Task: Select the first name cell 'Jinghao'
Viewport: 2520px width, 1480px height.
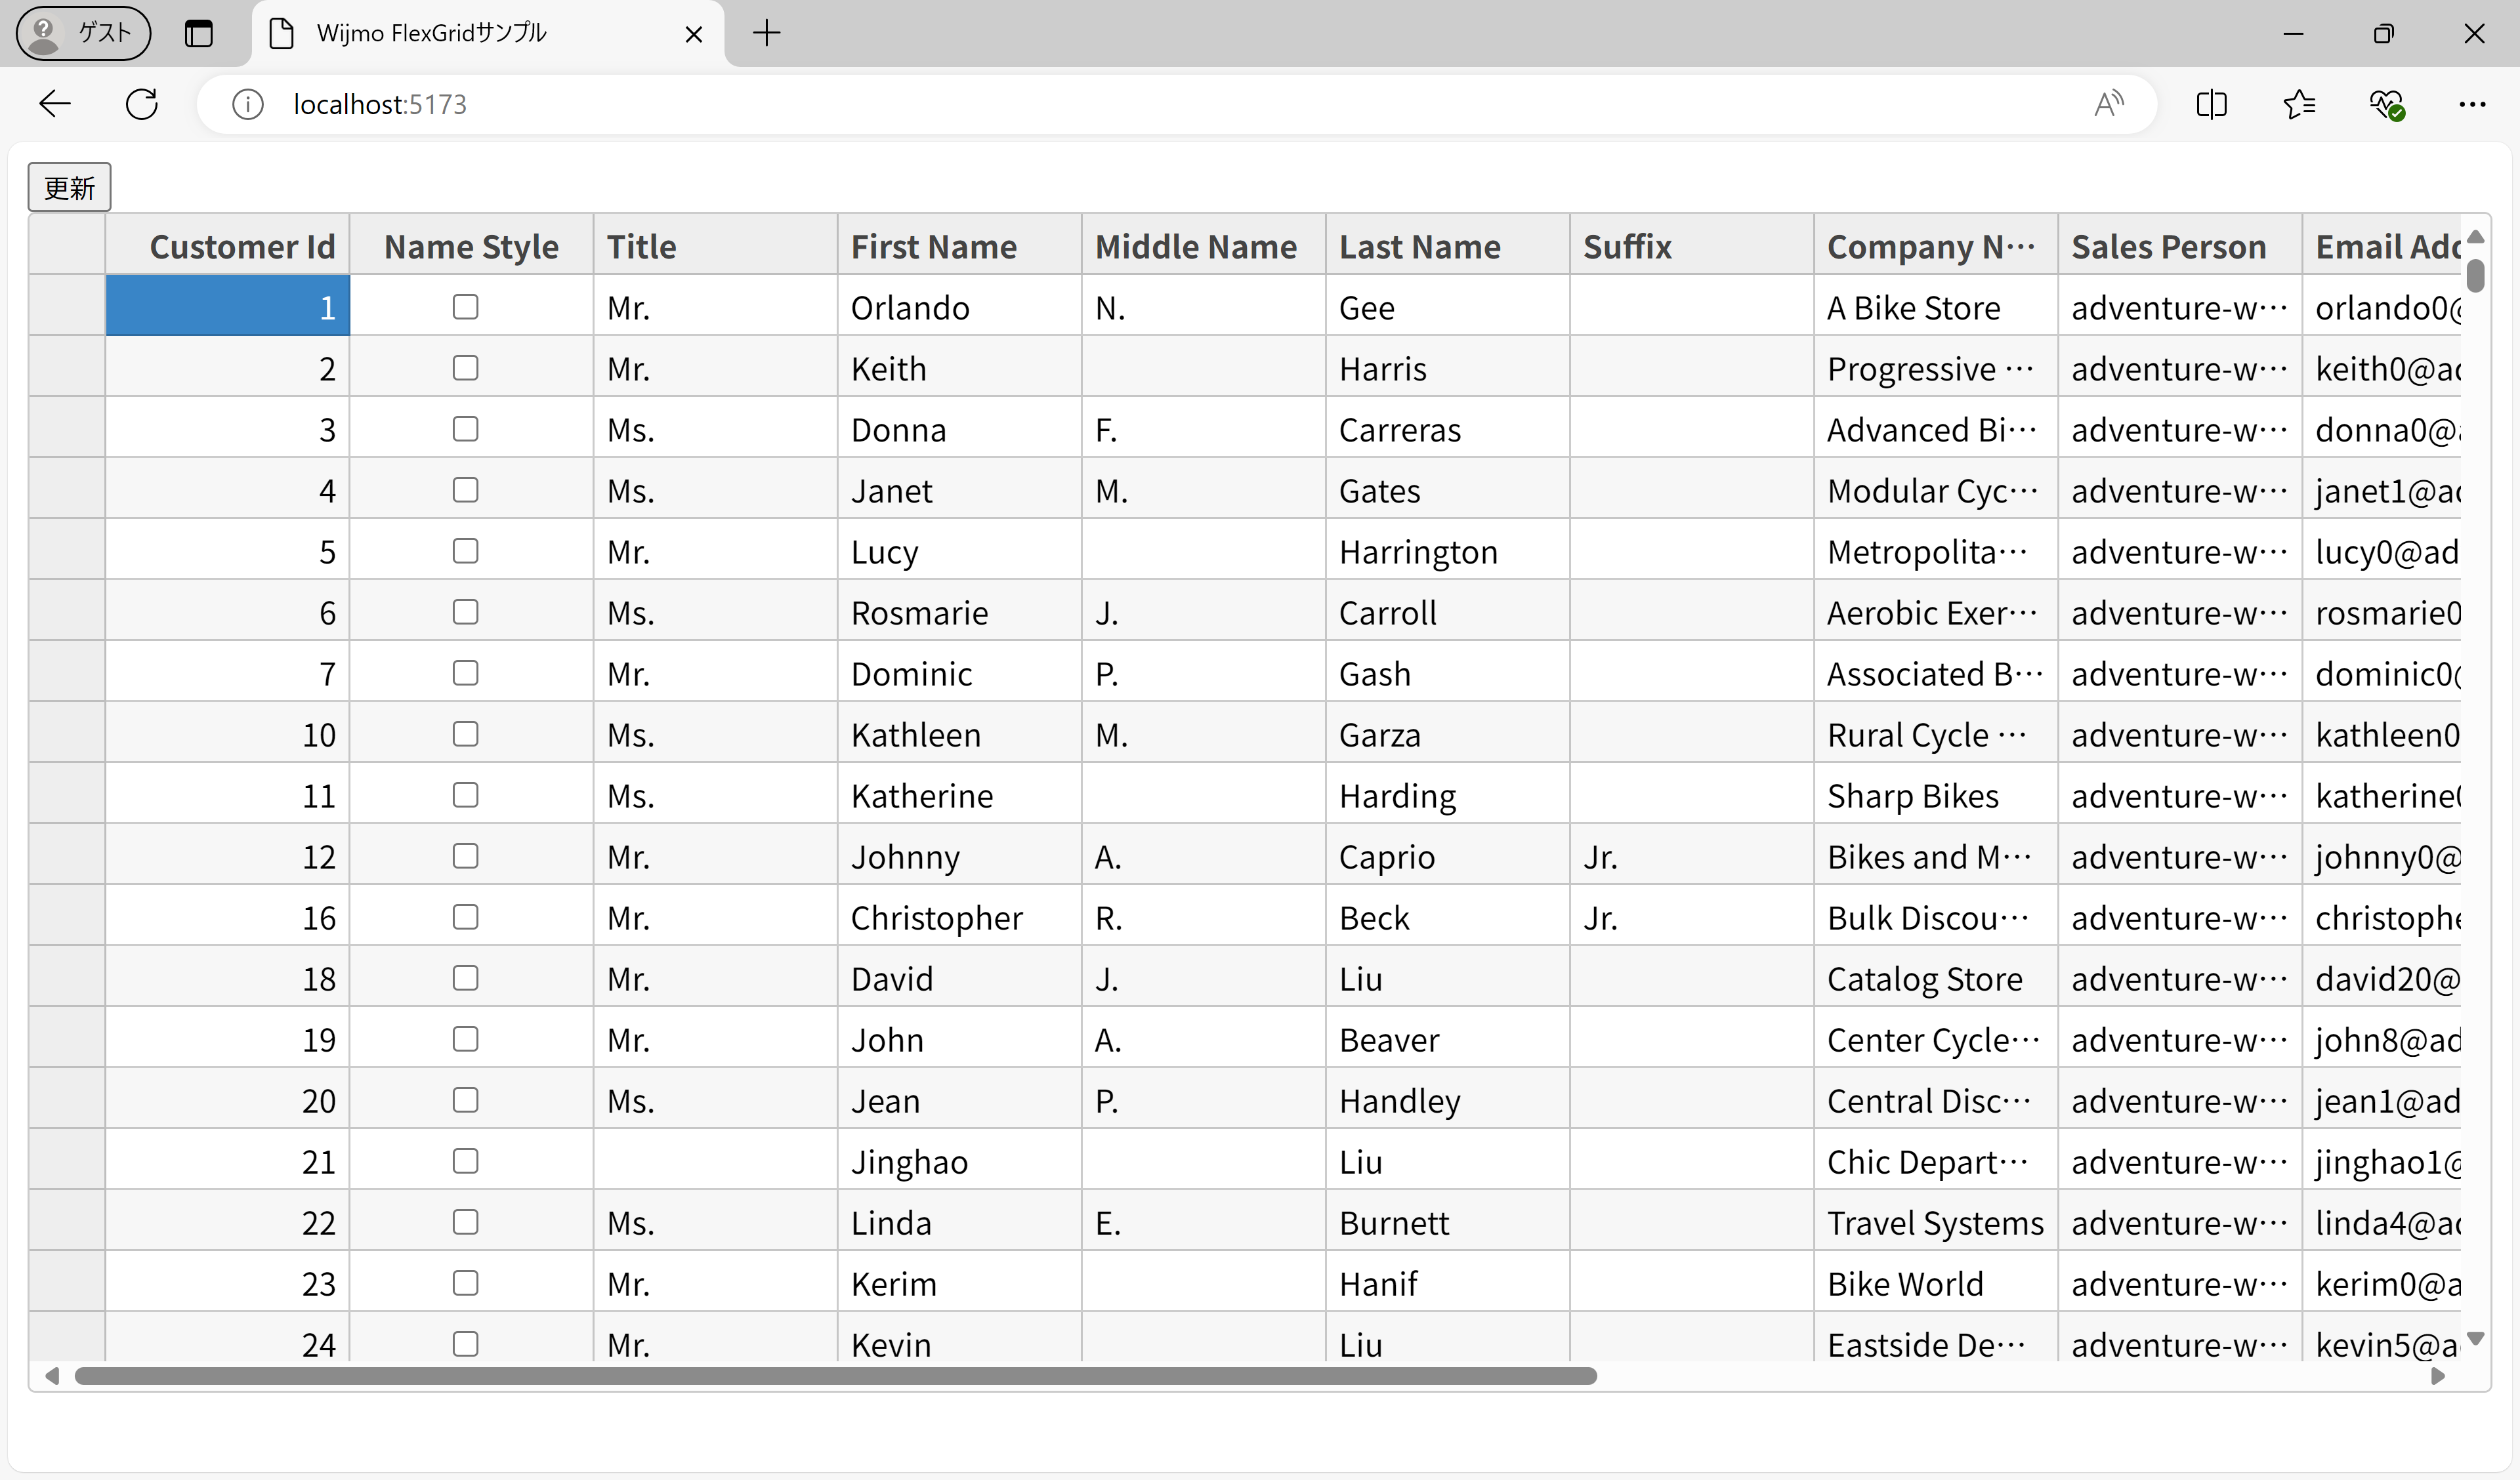Action: click(960, 1160)
